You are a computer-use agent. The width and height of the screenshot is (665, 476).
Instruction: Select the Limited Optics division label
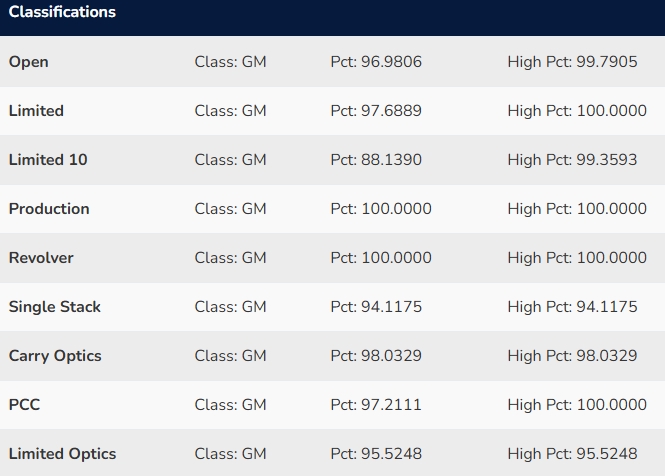62,454
